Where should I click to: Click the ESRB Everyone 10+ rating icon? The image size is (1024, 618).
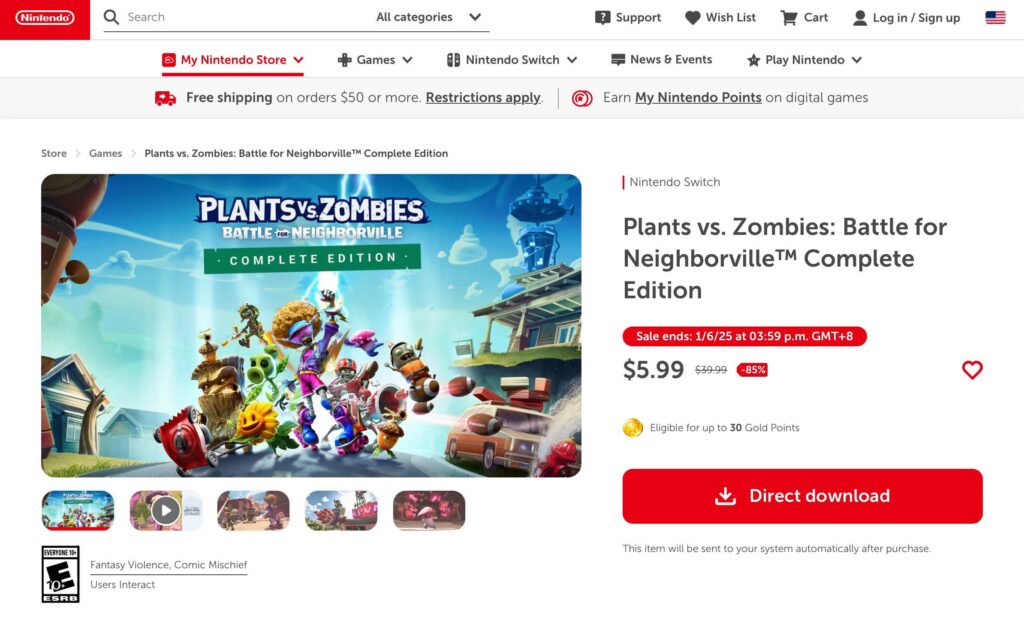tap(60, 574)
